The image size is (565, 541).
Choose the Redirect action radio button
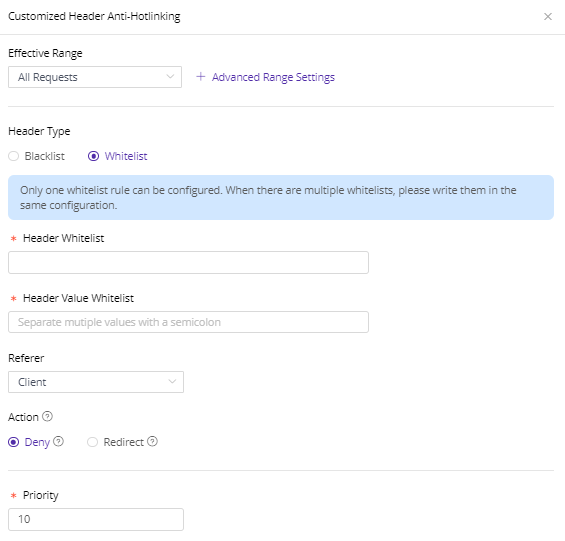[x=92, y=442]
